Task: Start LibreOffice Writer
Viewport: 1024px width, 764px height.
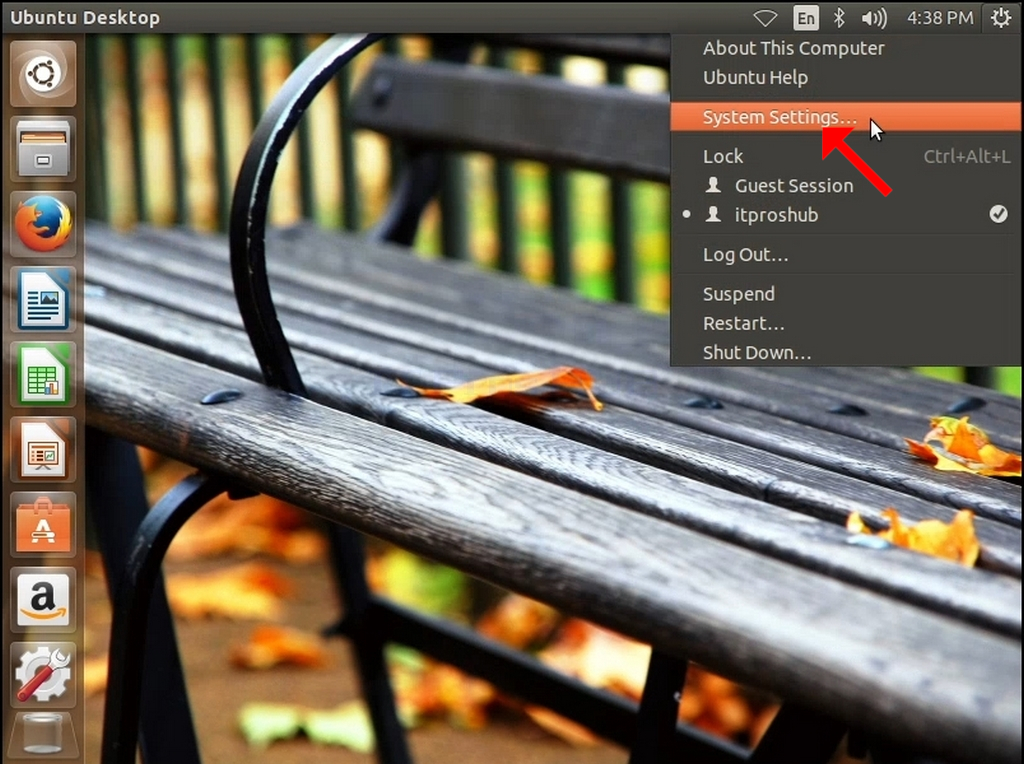Action: tap(43, 299)
